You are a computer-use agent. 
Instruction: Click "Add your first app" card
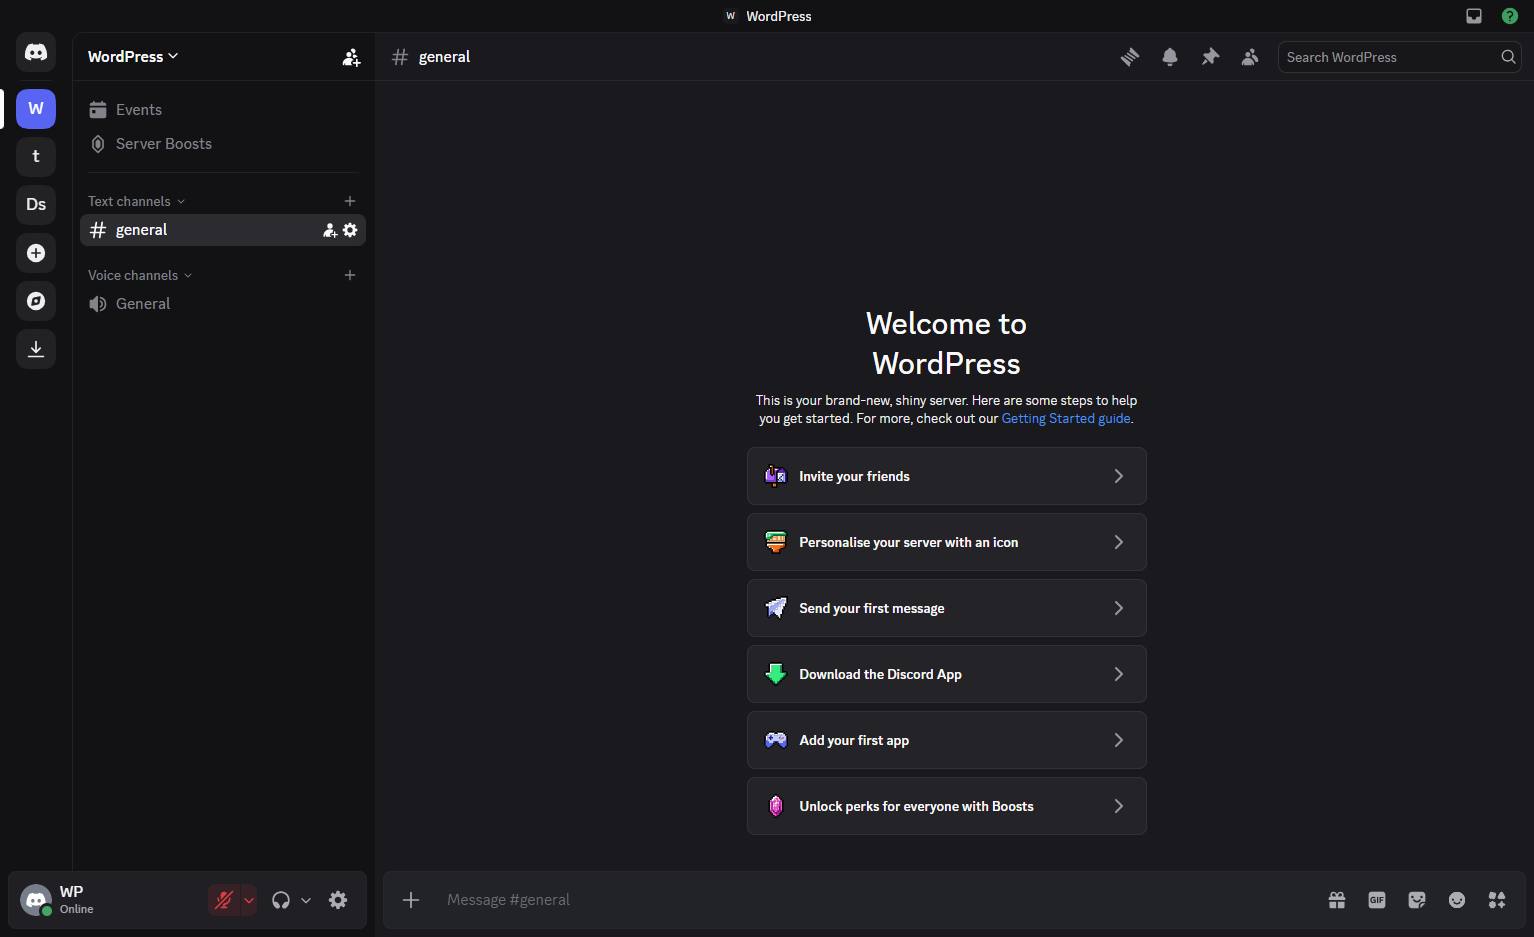click(x=947, y=740)
